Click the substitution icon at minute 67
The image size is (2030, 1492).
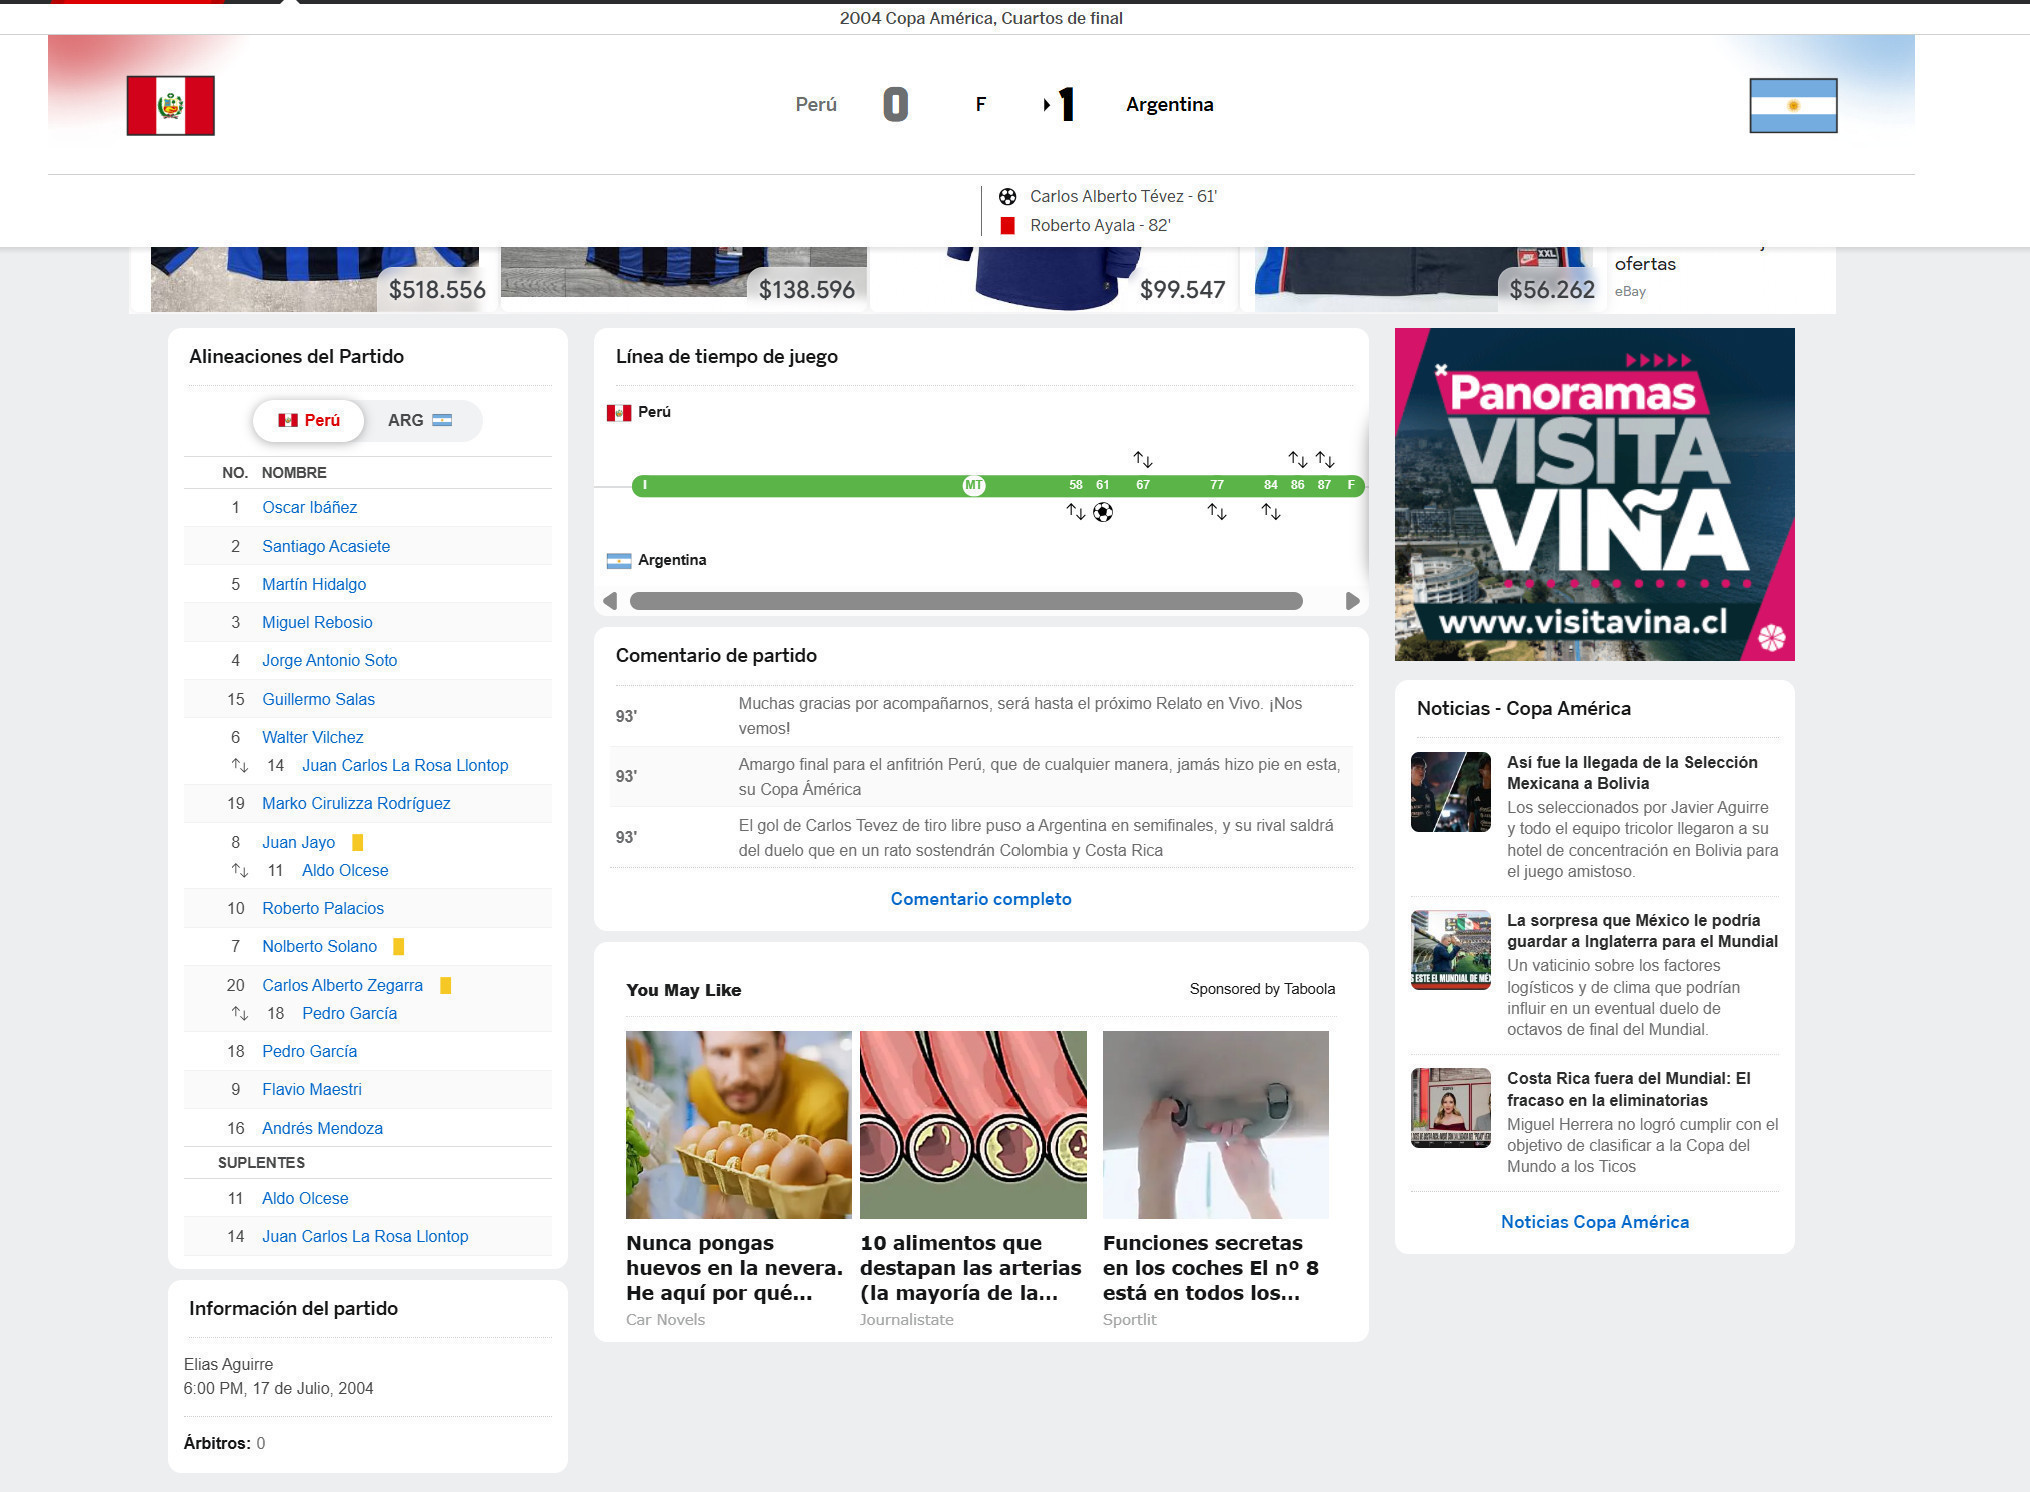tap(1142, 459)
